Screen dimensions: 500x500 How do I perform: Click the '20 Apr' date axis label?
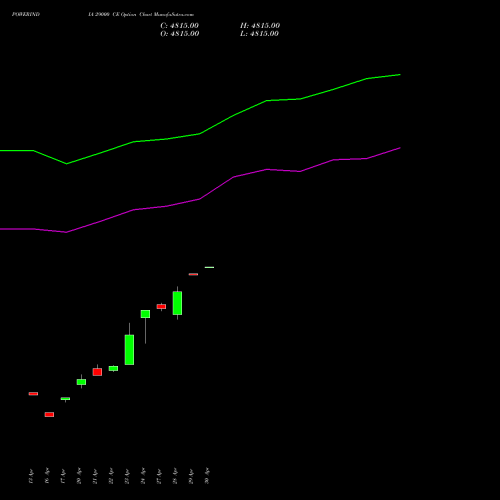[x=79, y=476]
